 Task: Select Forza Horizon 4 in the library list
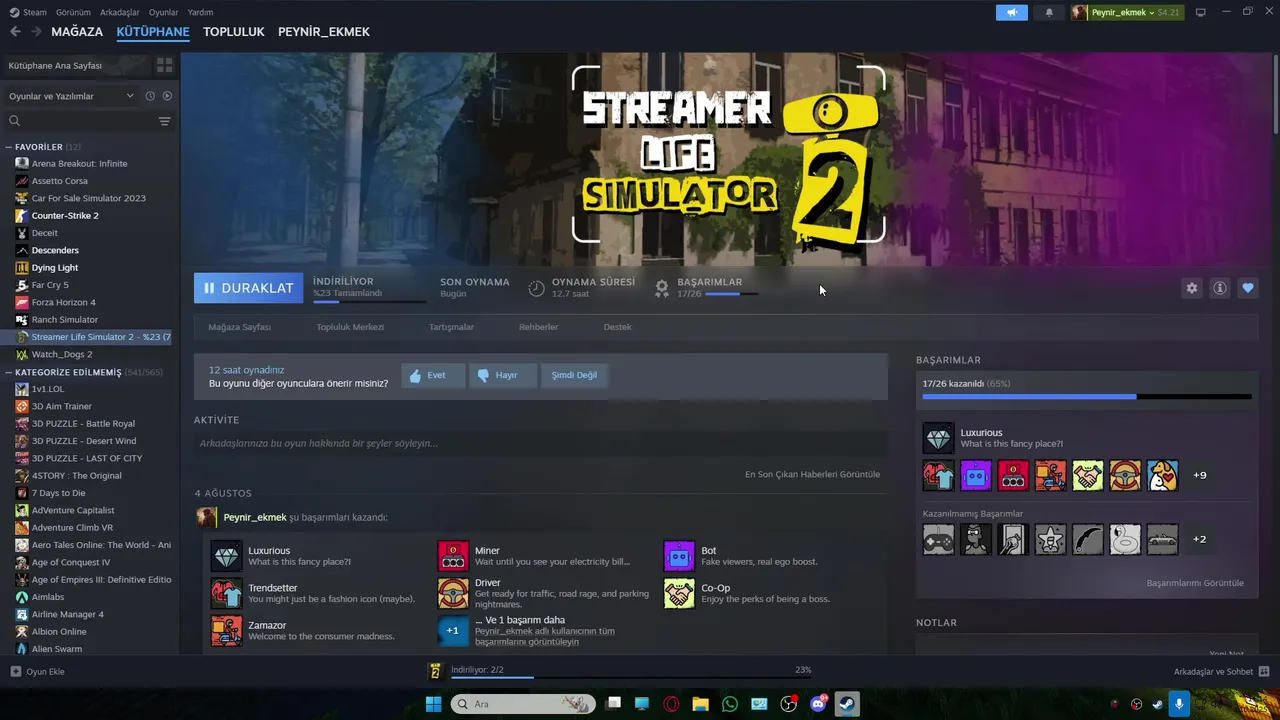coord(64,302)
